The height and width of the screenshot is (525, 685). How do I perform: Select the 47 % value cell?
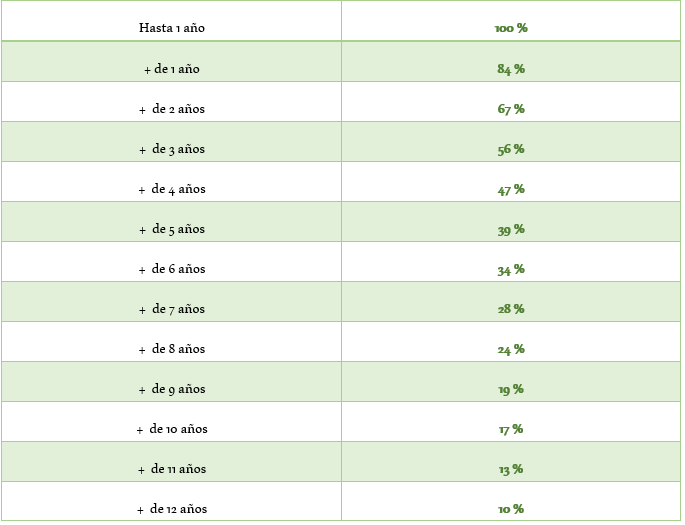[510, 189]
